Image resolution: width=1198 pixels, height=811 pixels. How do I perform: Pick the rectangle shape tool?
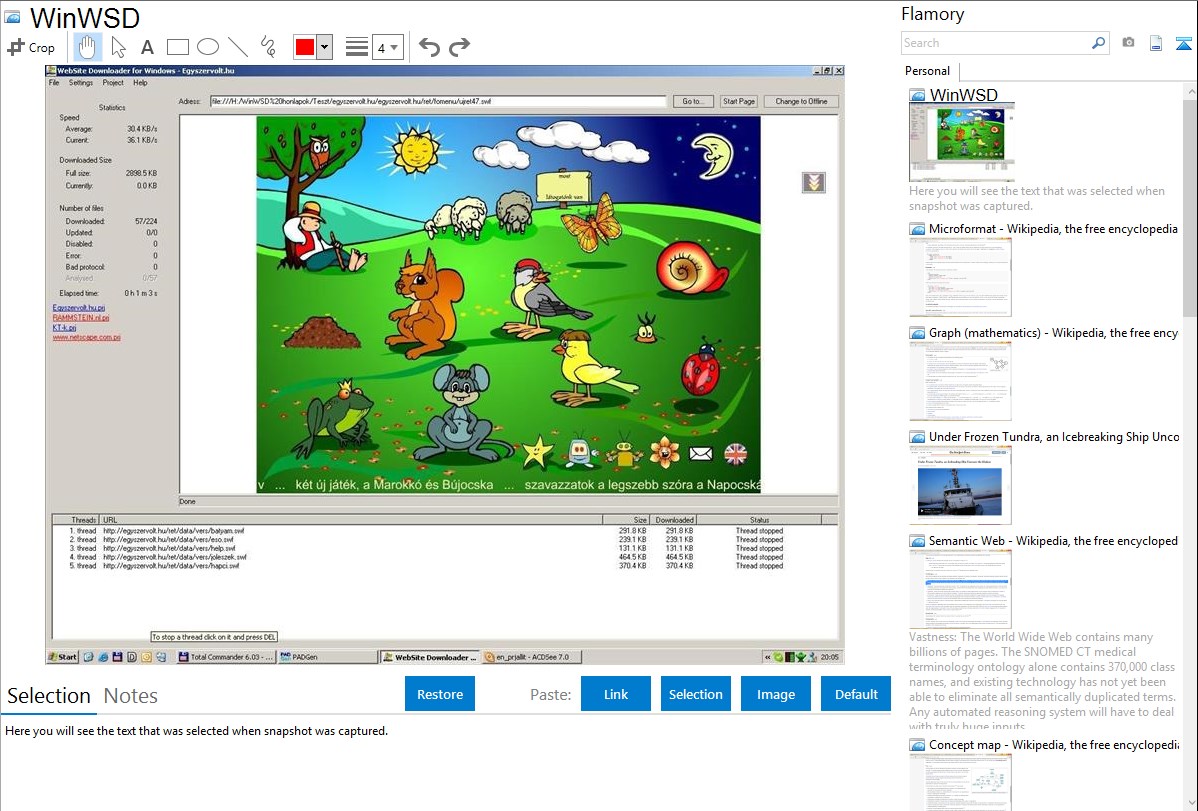pos(177,47)
